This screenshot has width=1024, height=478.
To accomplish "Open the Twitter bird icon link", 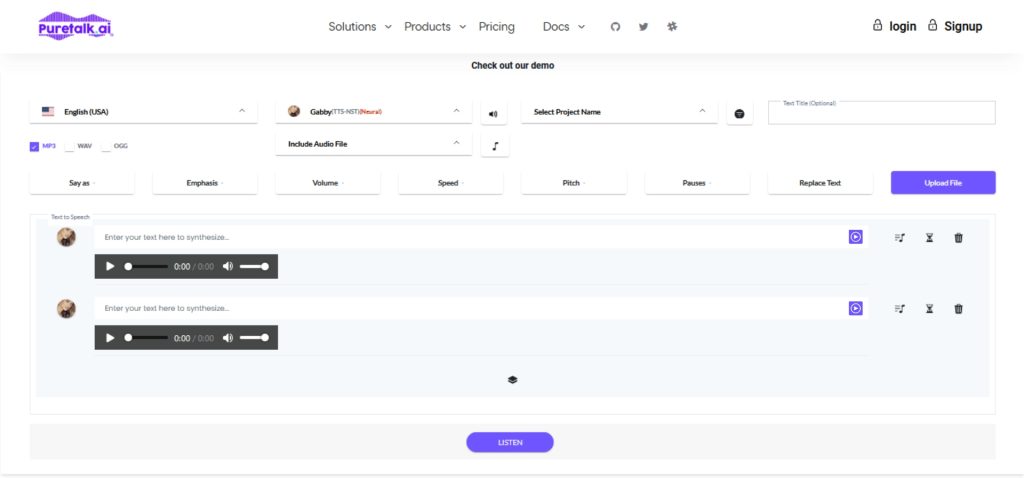I will tap(643, 27).
